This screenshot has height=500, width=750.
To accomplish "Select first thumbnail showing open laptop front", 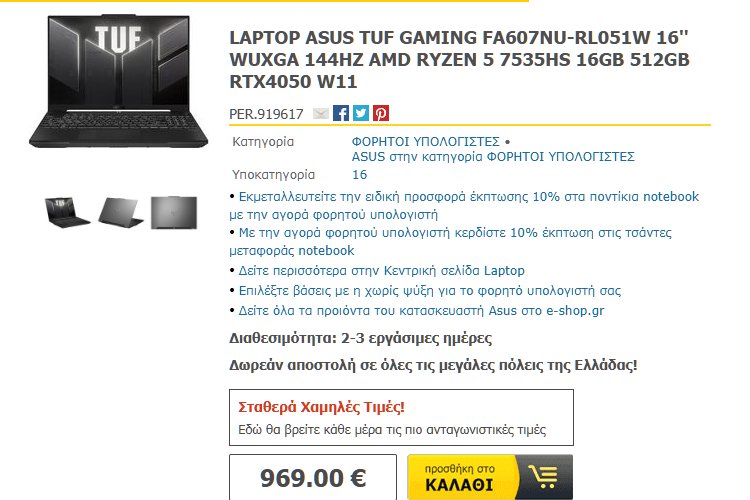I will (x=67, y=212).
